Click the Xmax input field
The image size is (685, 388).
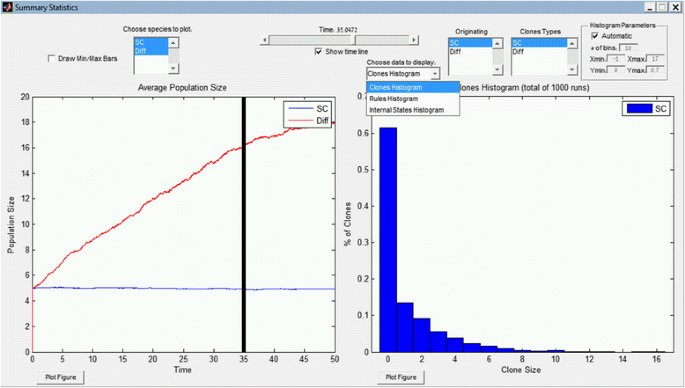(x=655, y=59)
